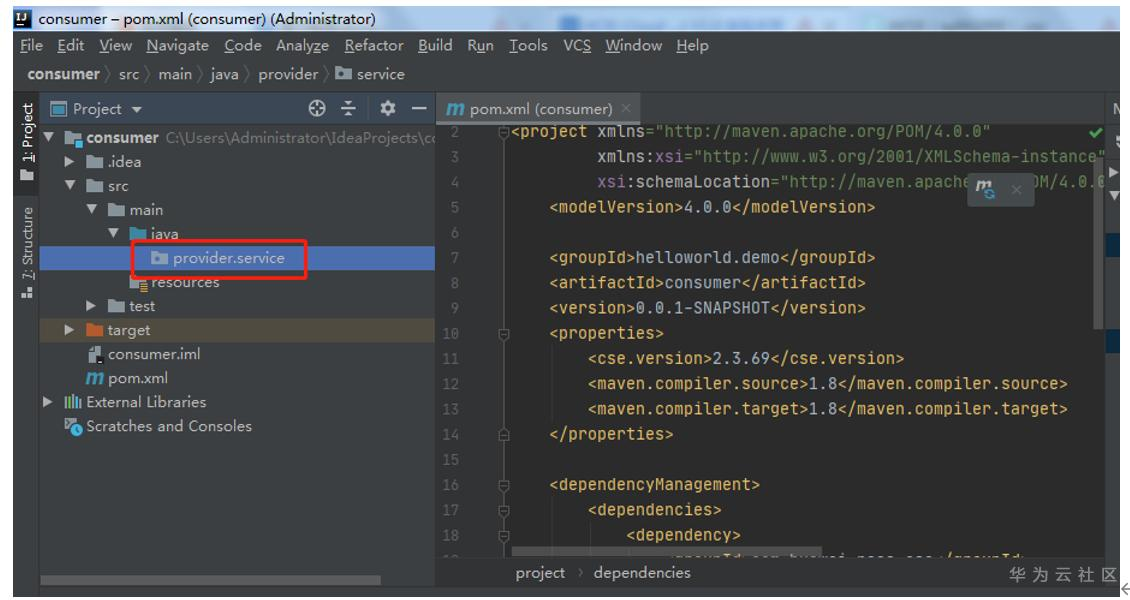The width and height of the screenshot is (1130, 600).
Task: Click the IntelliJ IDEA logo in title bar
Action: click(x=23, y=19)
